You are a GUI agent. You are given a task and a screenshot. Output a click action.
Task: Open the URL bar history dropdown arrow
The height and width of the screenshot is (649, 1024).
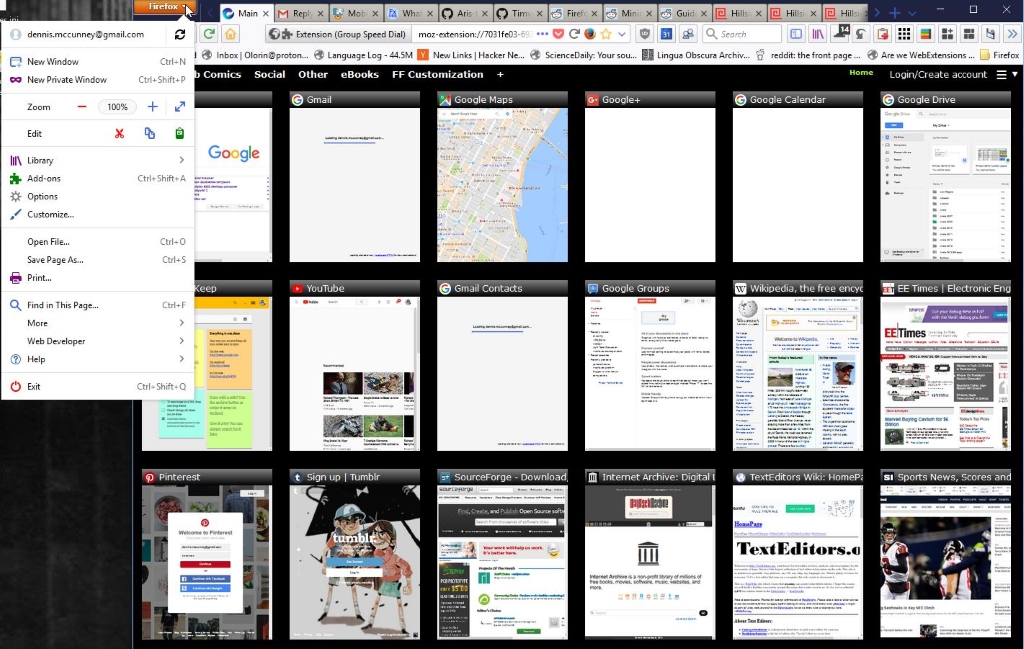[x=622, y=34]
